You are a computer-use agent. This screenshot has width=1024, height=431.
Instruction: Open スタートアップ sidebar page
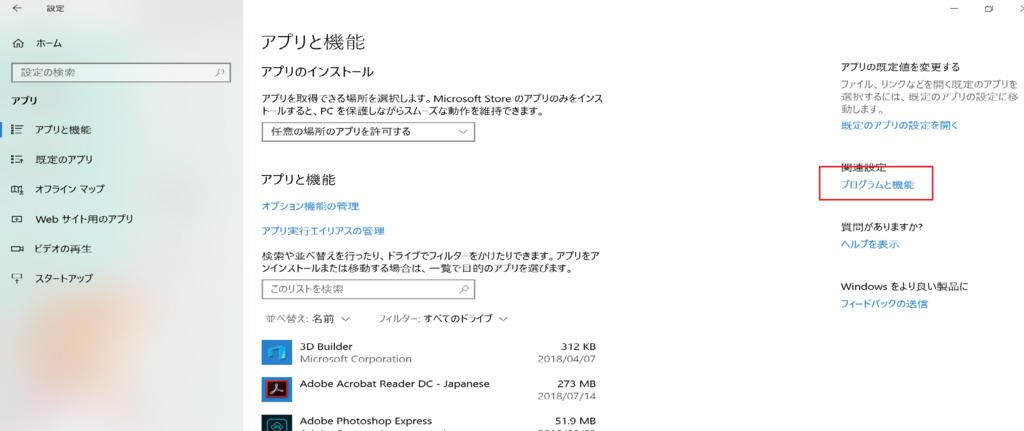pos(63,278)
